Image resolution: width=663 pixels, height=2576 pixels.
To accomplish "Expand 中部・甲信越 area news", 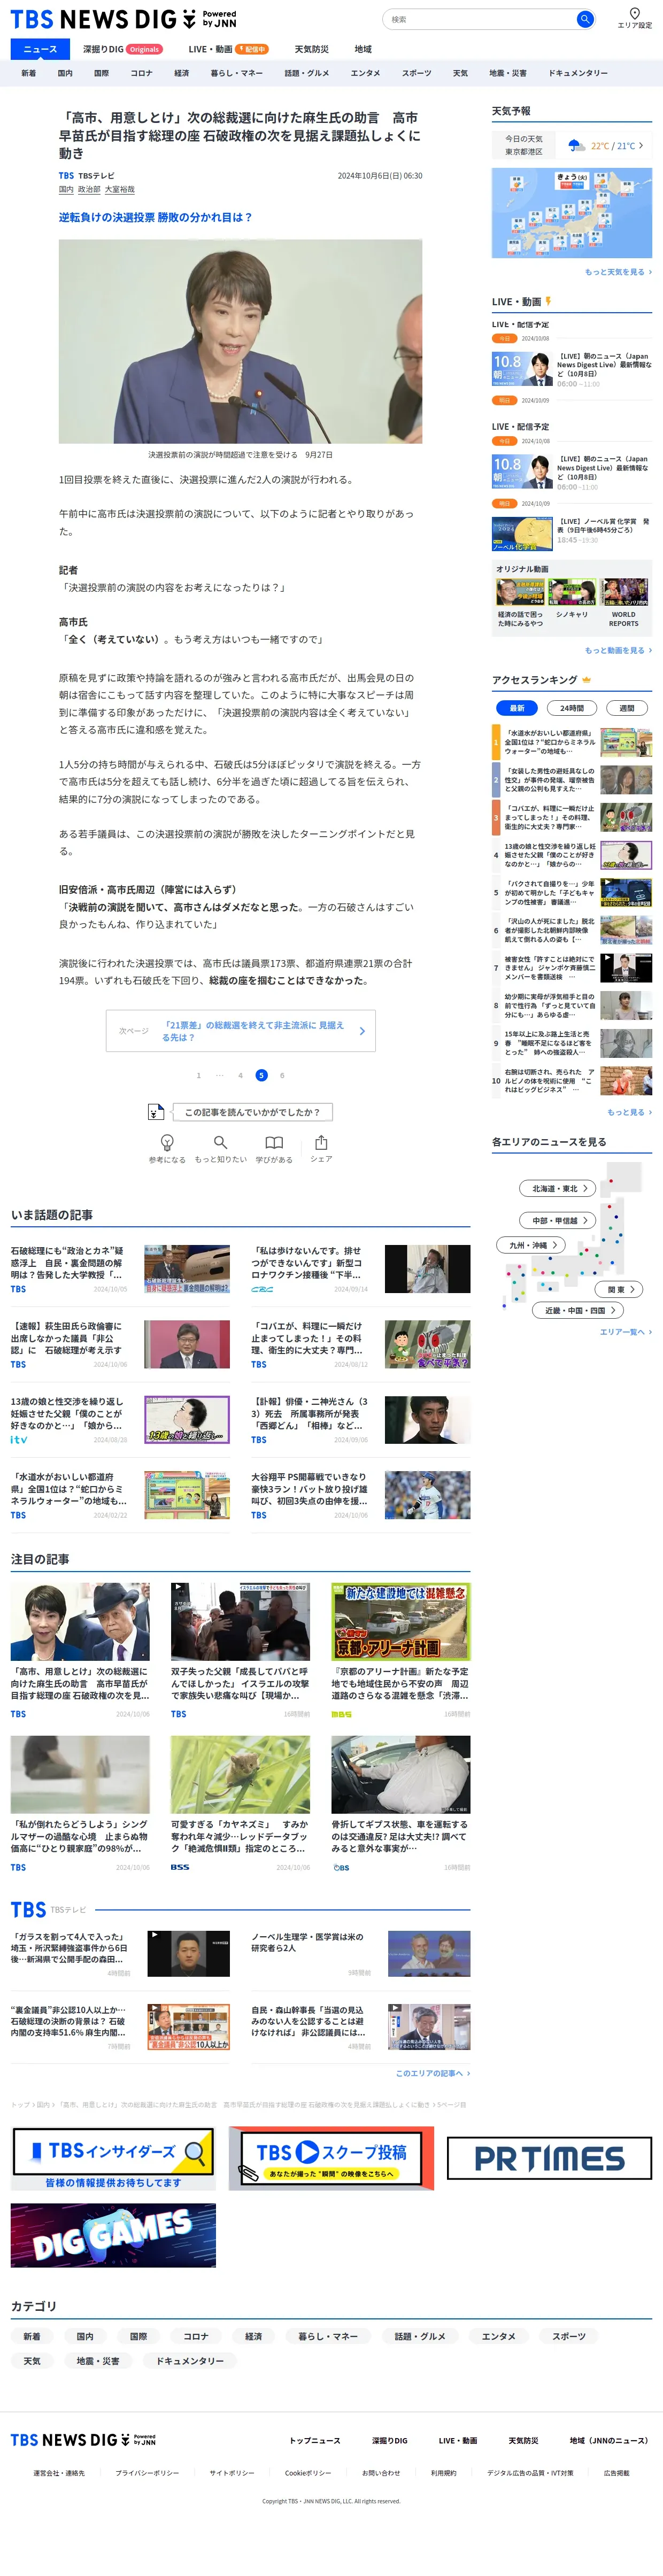I will click(558, 1220).
